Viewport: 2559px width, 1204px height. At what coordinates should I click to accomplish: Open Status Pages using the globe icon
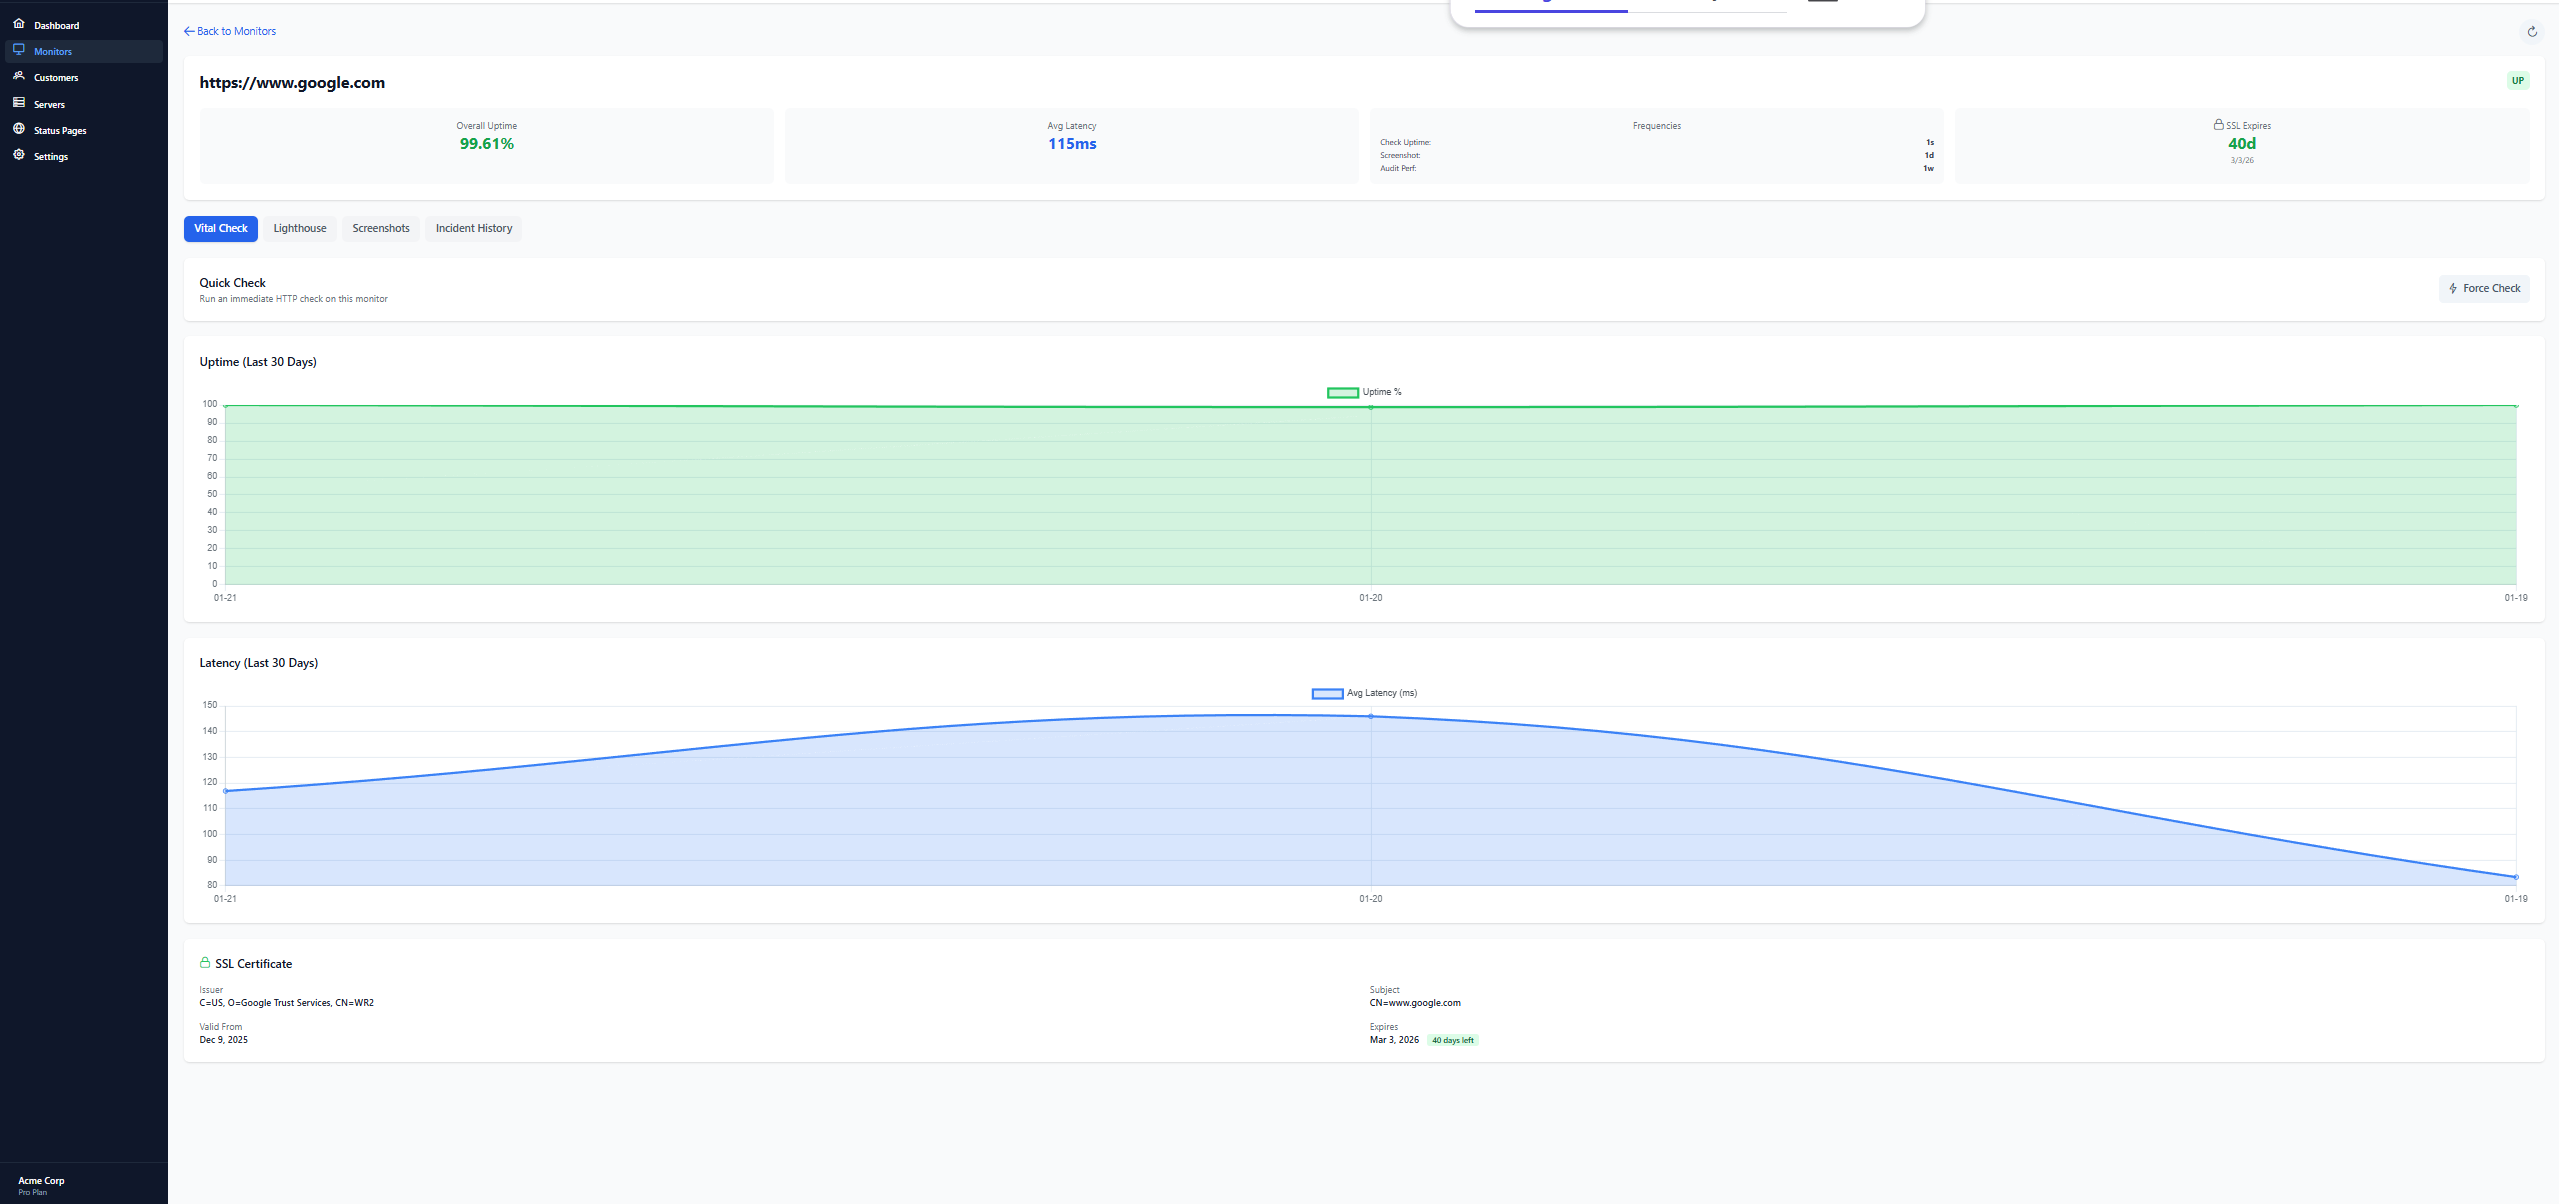coord(19,129)
